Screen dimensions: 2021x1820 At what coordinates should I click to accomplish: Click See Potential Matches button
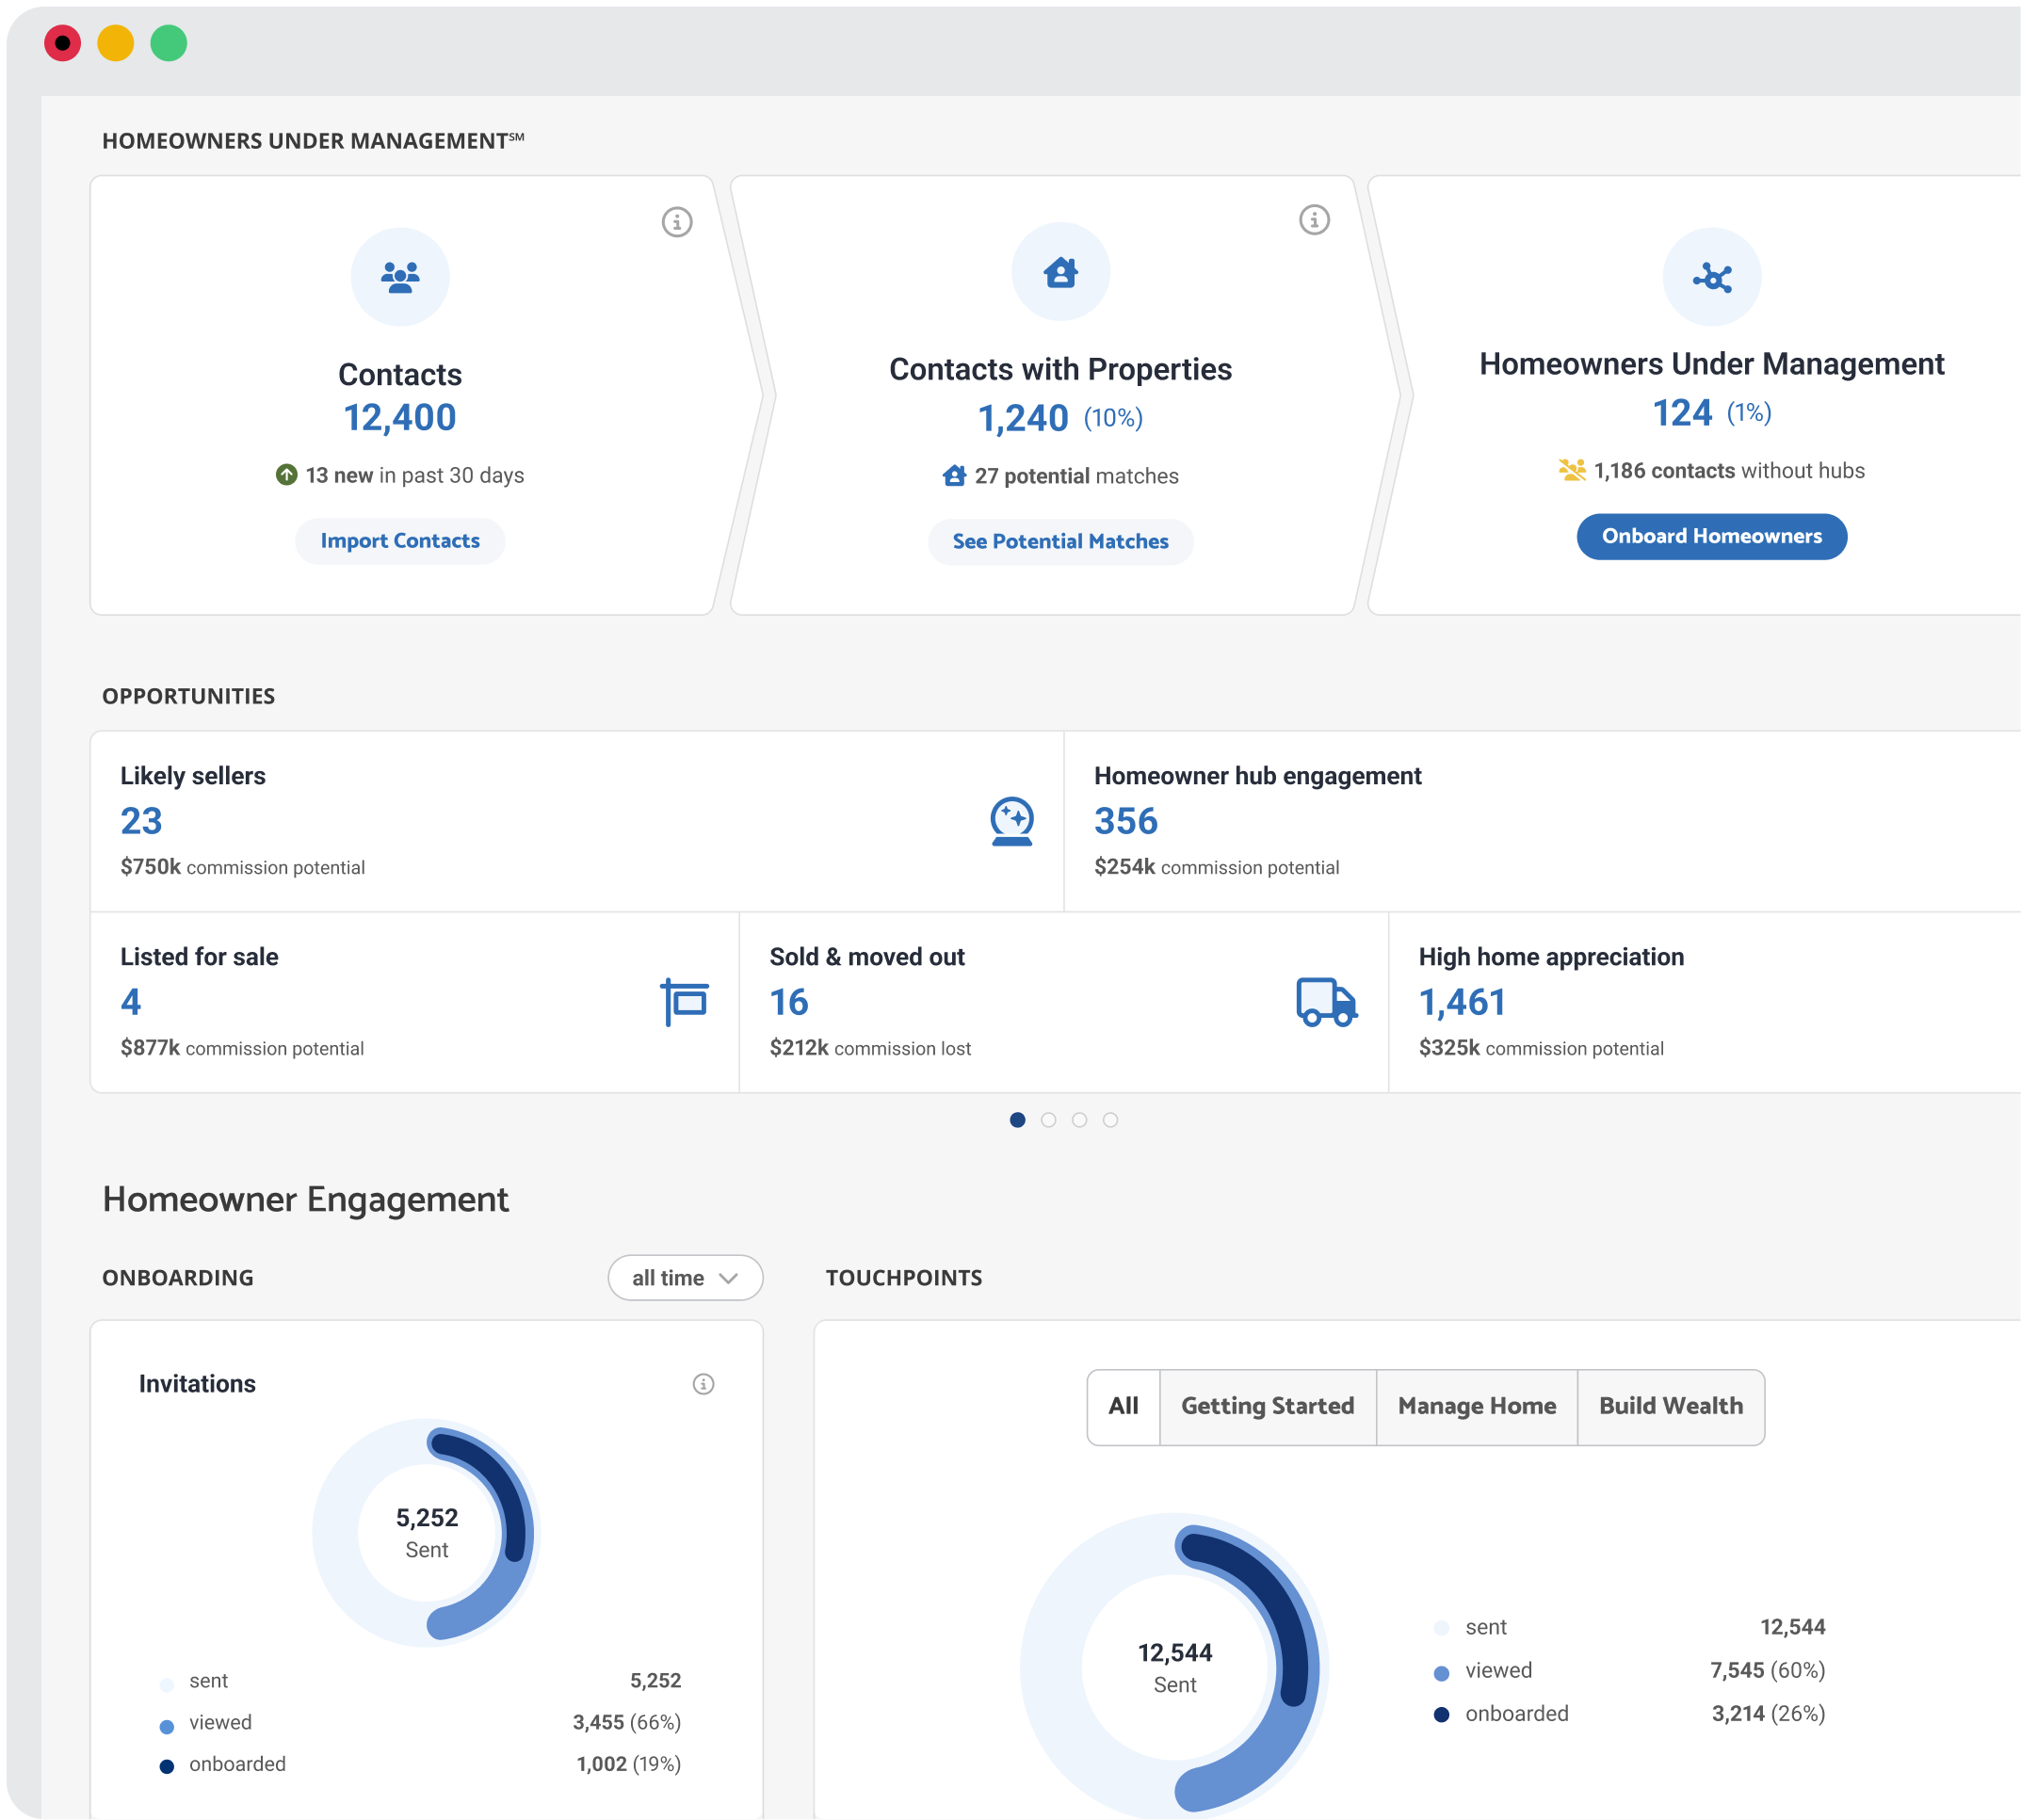tap(1060, 542)
